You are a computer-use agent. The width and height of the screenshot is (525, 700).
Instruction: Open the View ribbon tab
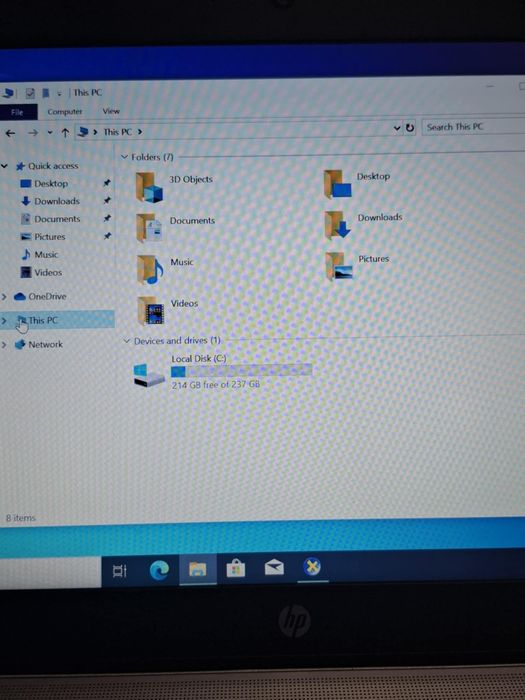click(x=111, y=111)
